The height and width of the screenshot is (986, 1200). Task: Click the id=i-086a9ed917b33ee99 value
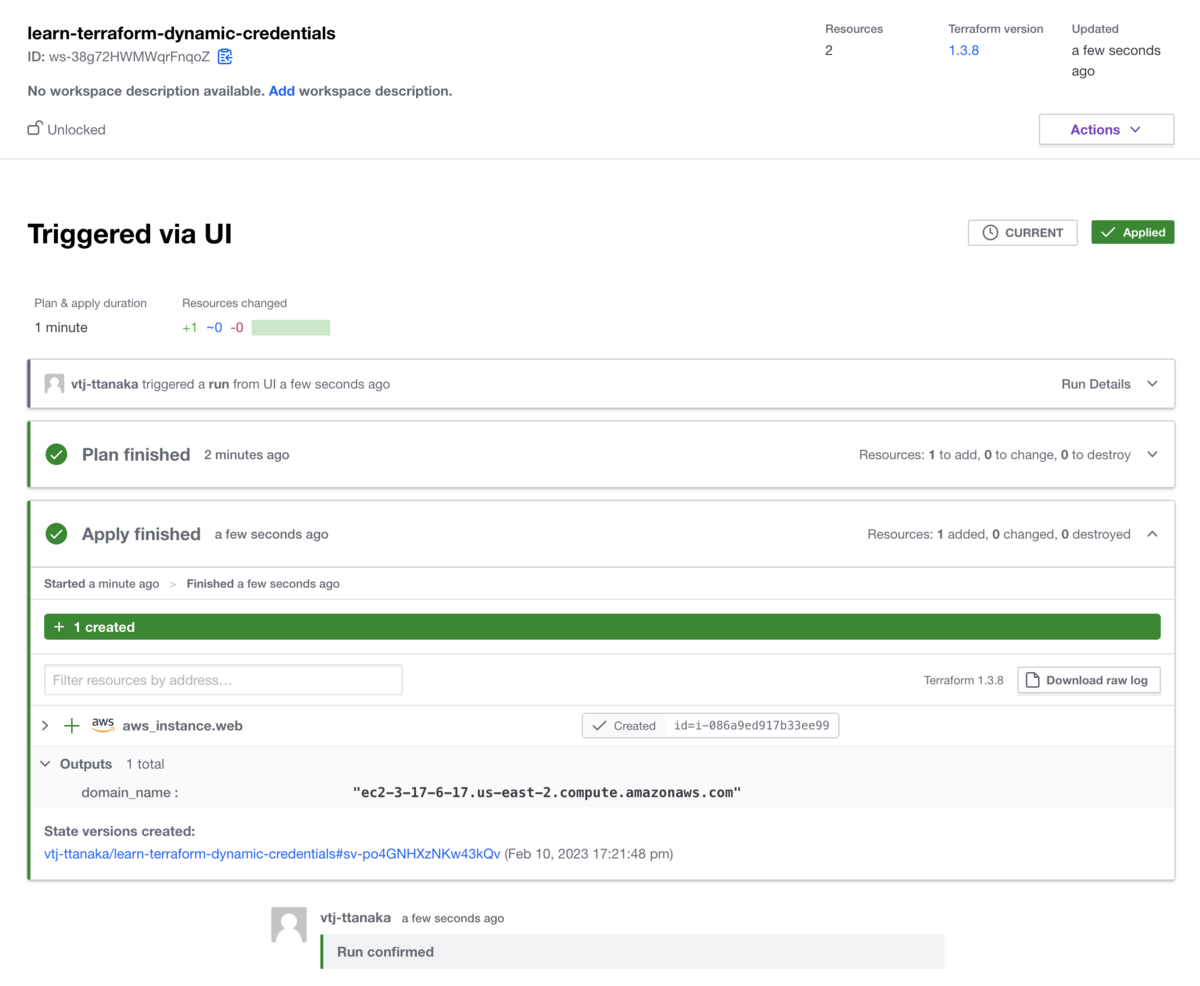point(752,726)
